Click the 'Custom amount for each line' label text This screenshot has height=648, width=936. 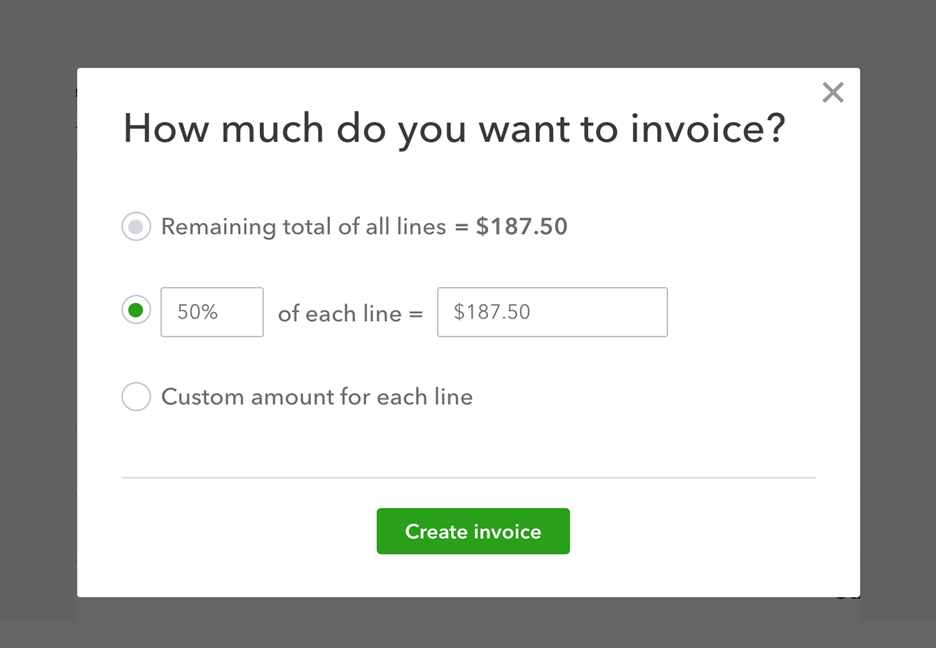click(317, 397)
